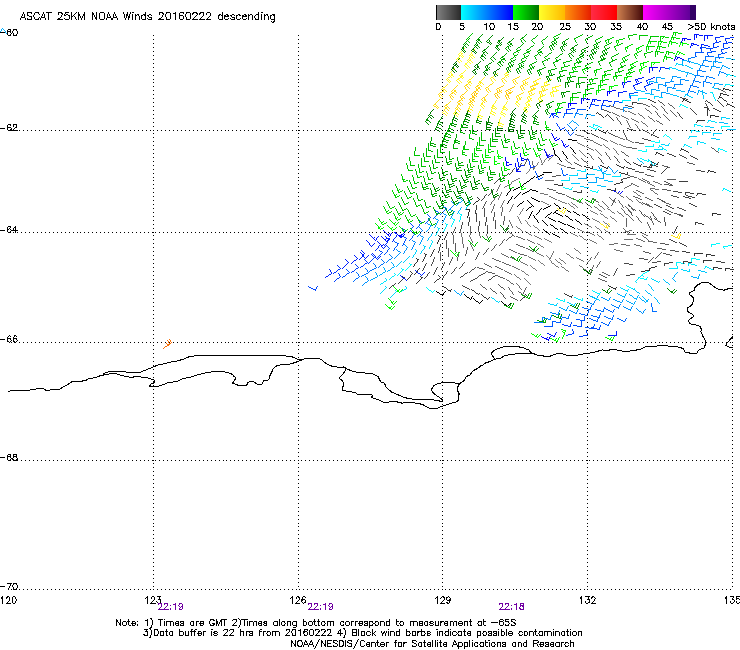
Task: Select the orange 25-30 knots legend color
Action: [578, 12]
